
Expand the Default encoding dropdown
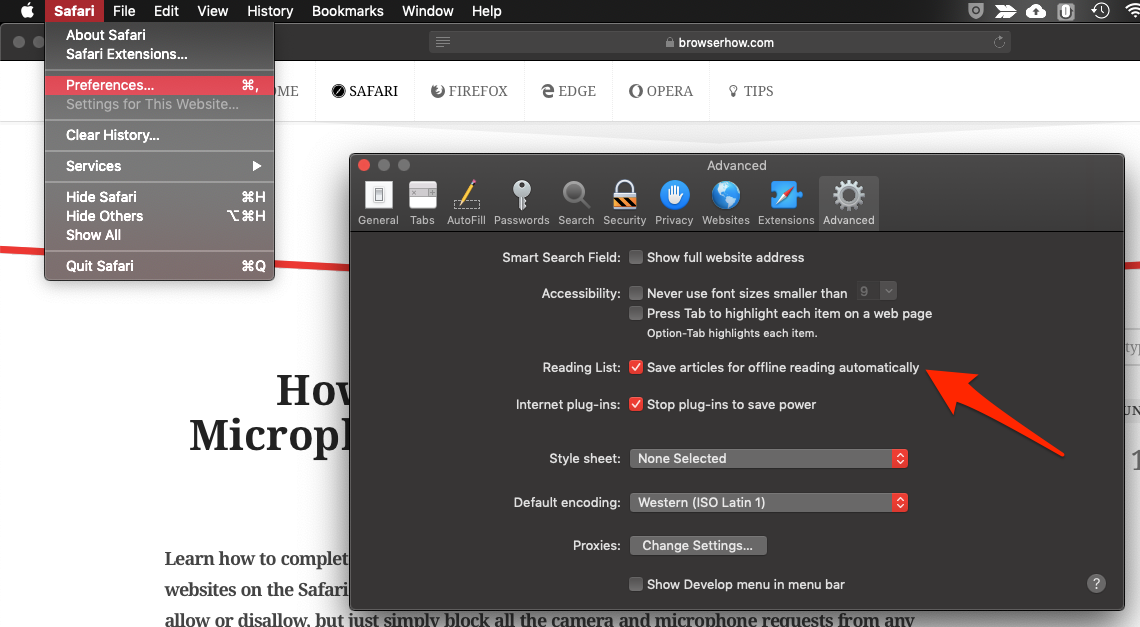click(768, 503)
